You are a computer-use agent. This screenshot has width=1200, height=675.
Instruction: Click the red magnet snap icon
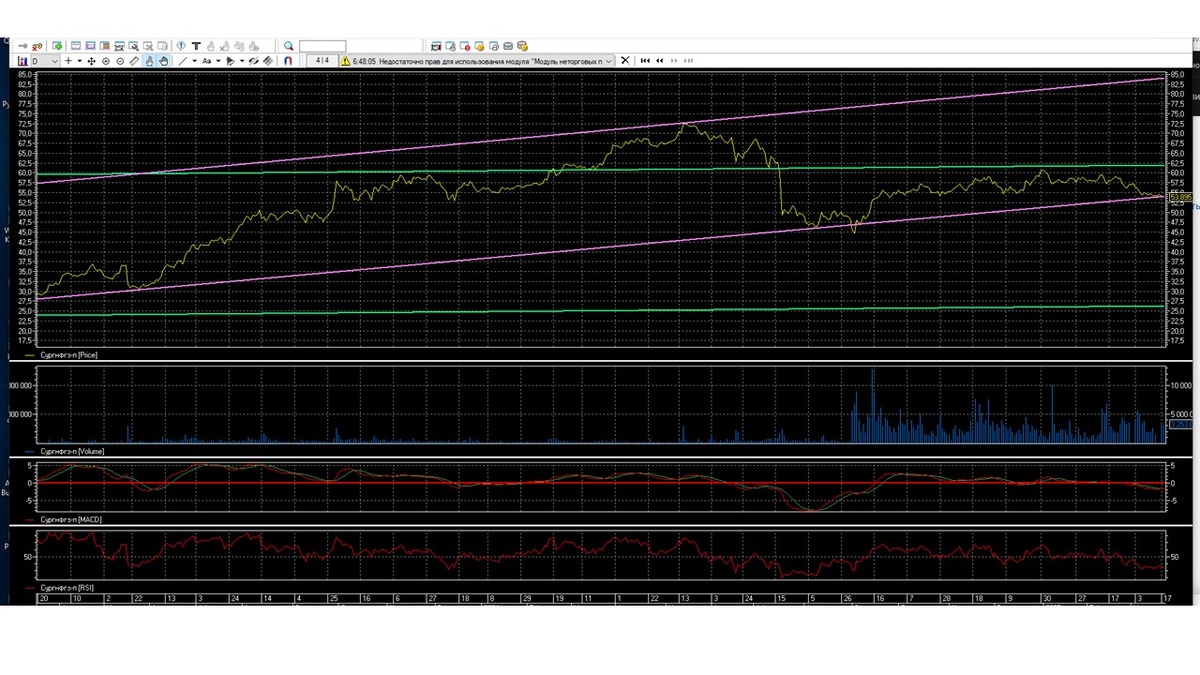[x=288, y=61]
